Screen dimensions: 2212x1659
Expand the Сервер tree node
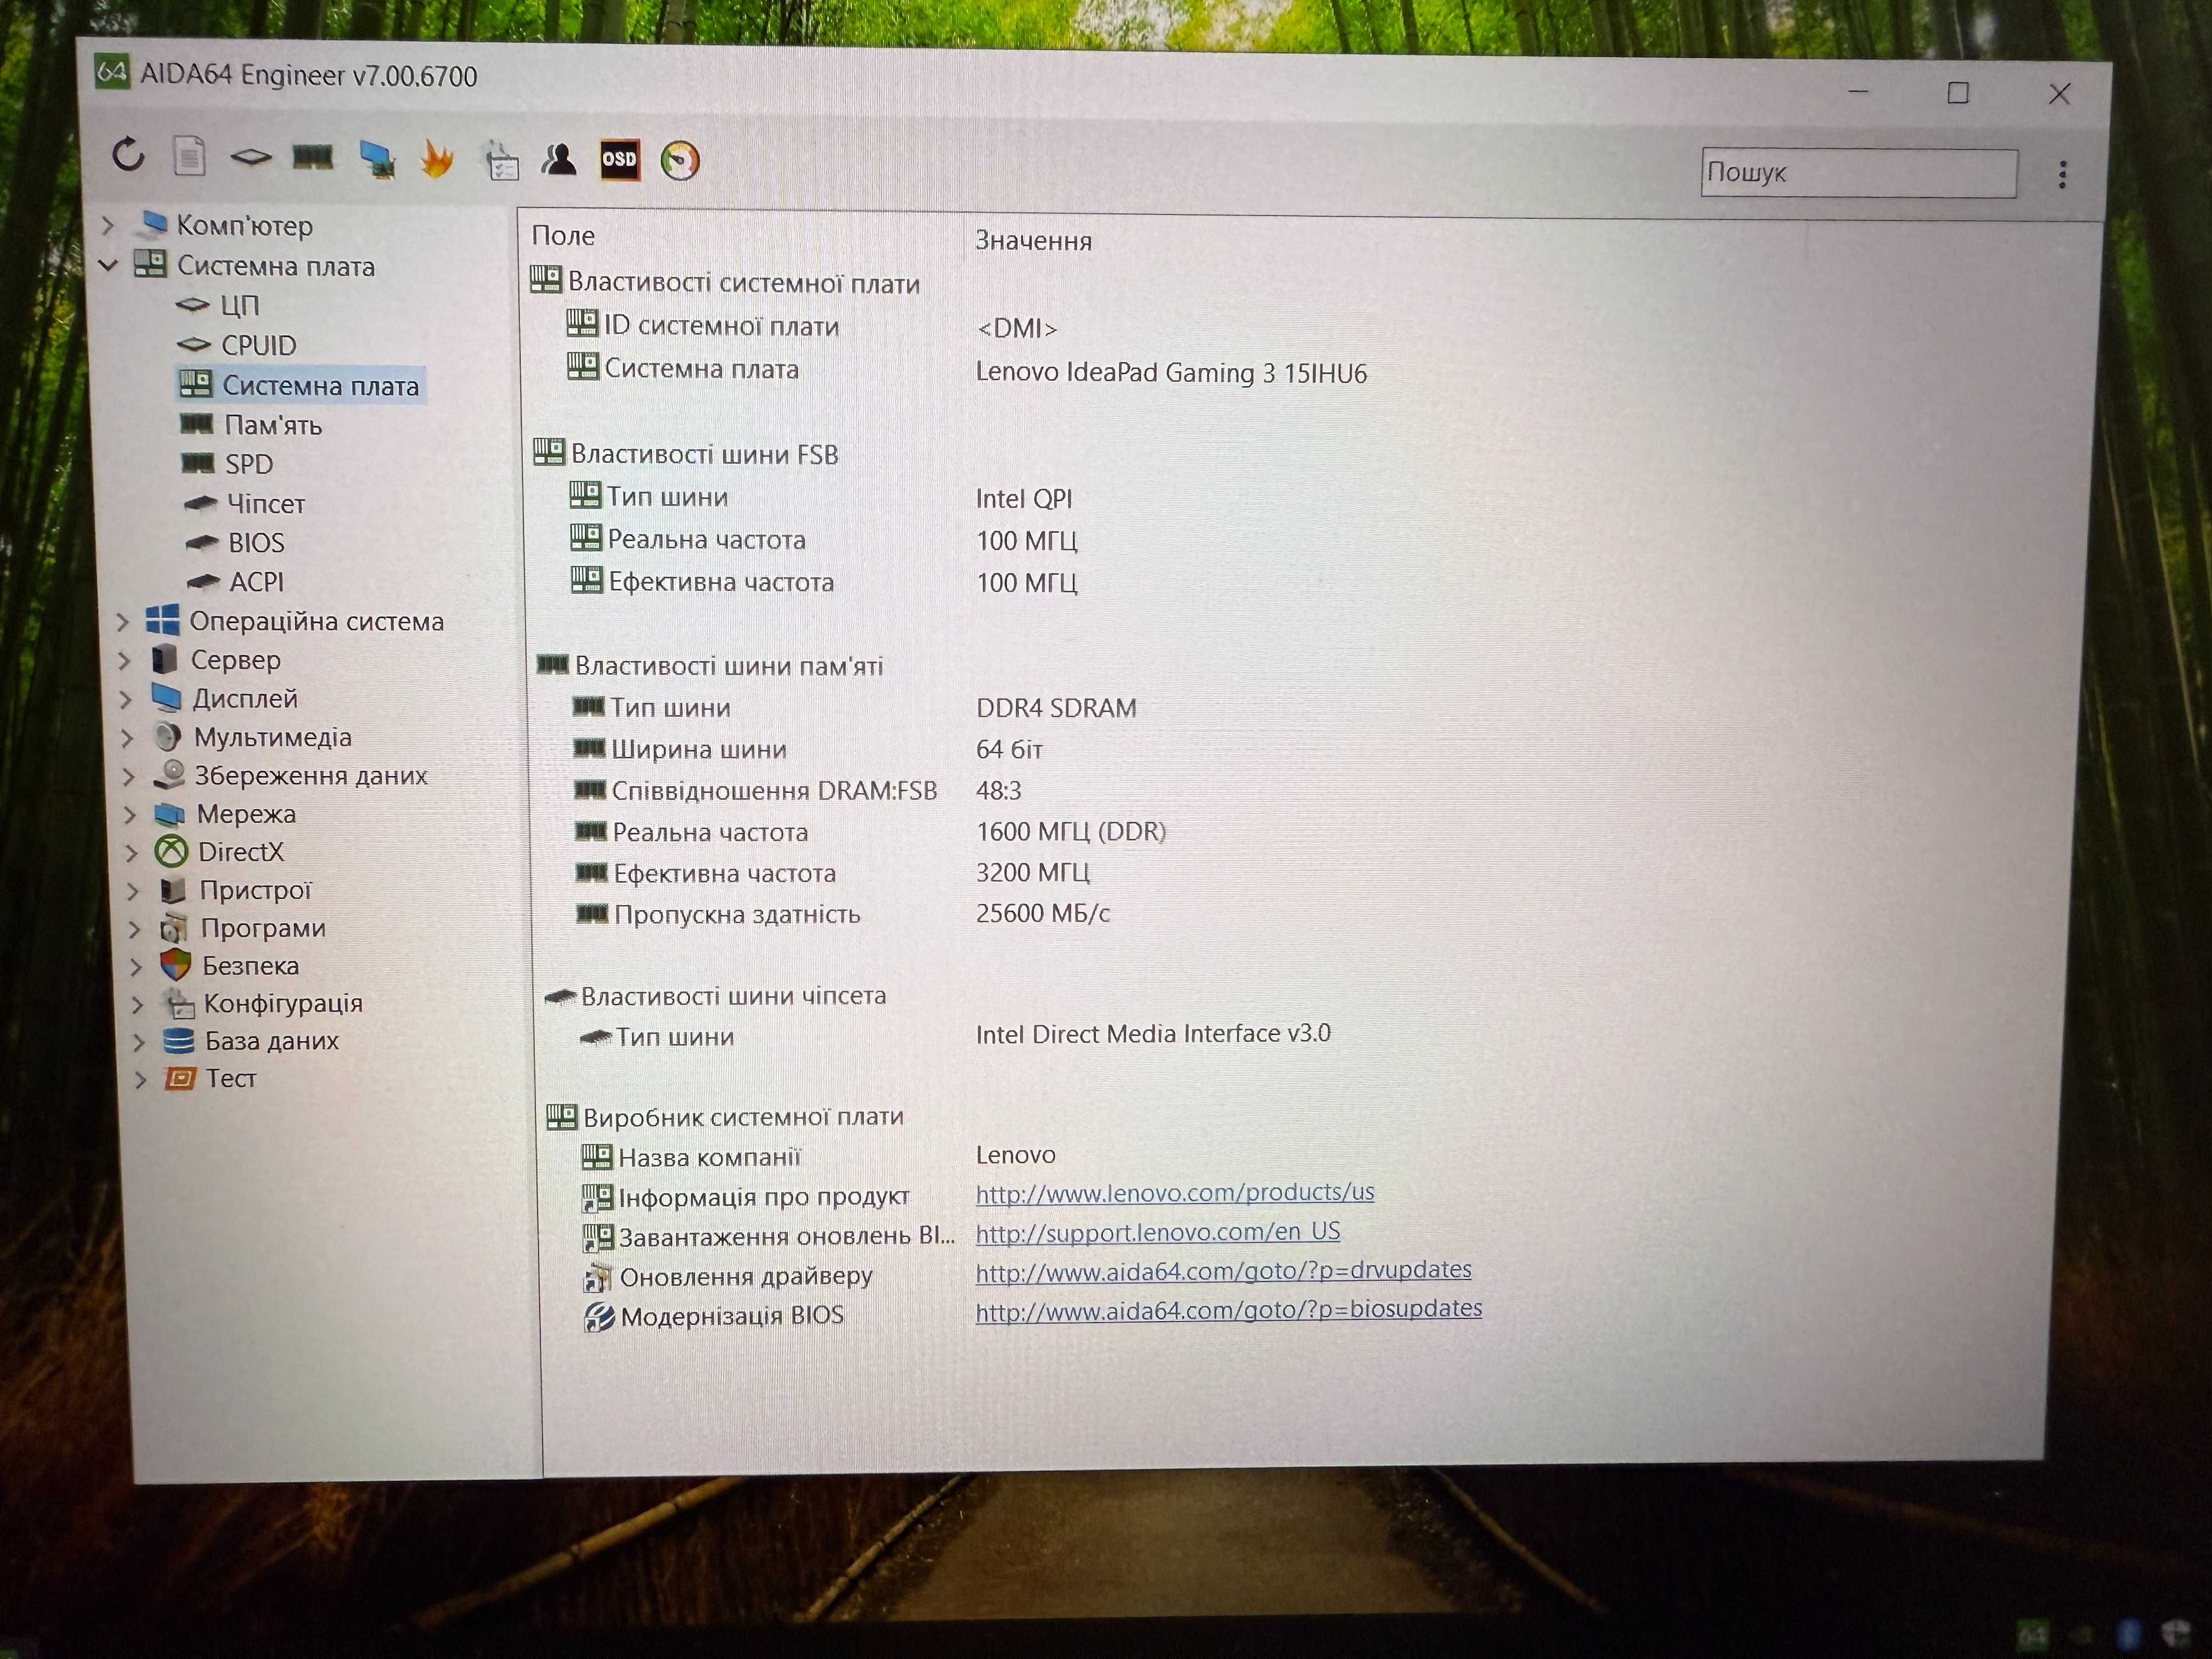pyautogui.click(x=124, y=661)
